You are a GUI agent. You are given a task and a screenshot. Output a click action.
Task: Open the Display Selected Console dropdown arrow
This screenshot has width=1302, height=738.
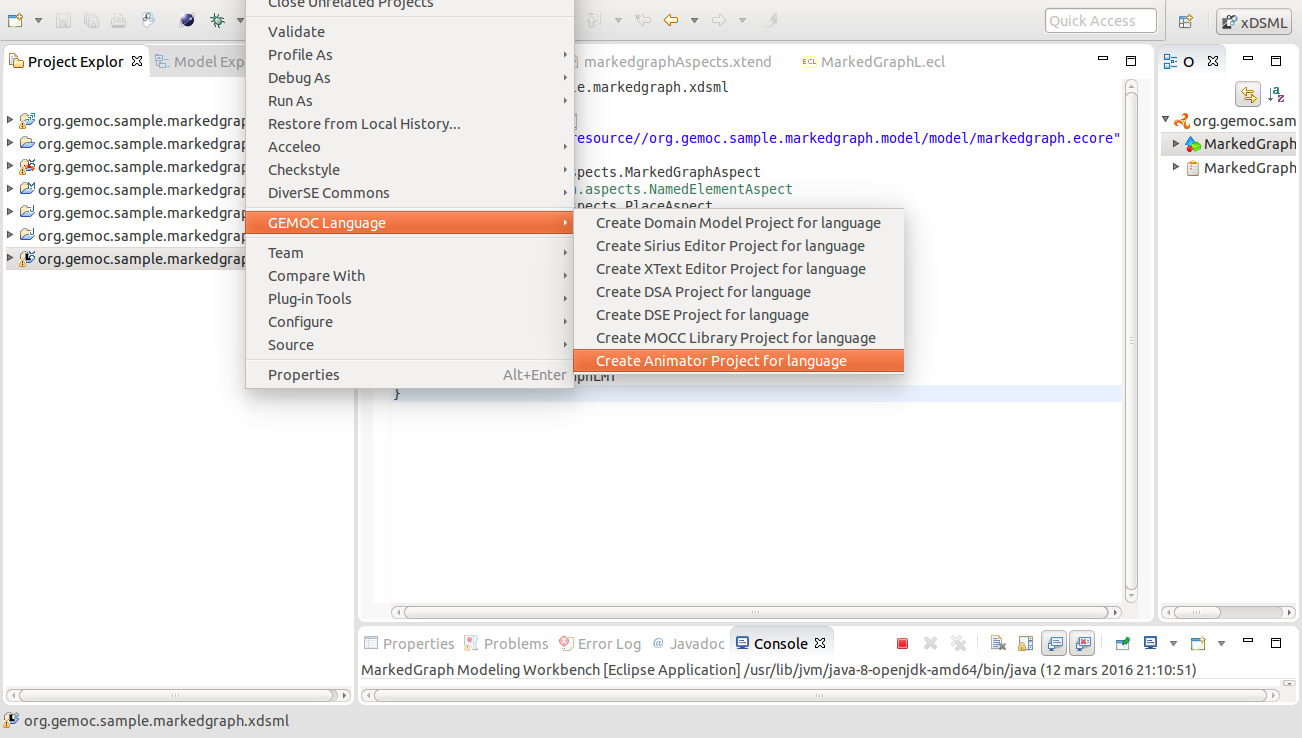[x=1174, y=643]
